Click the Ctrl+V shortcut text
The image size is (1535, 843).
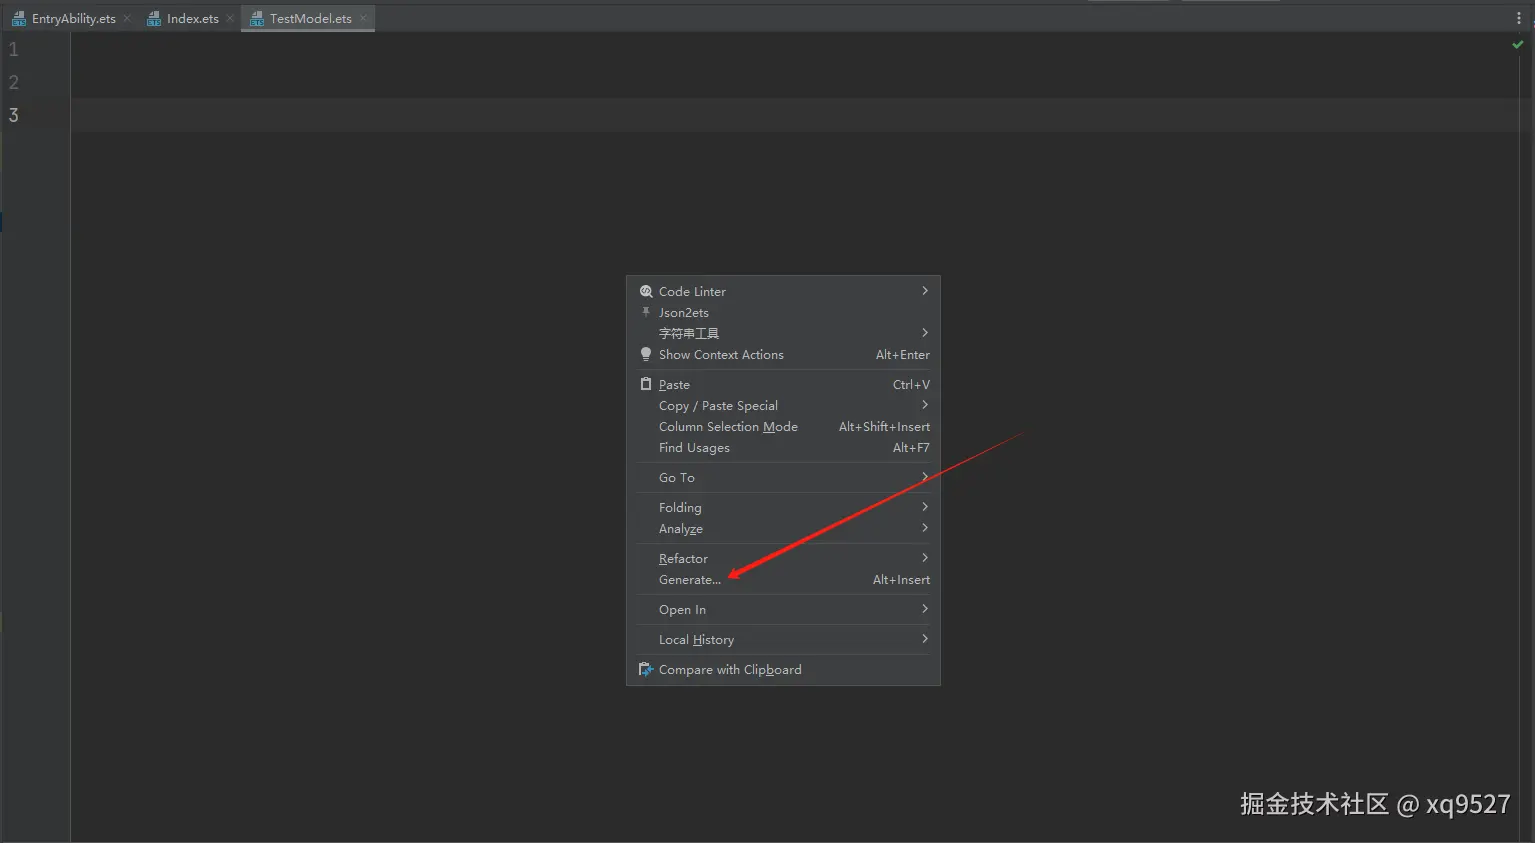tap(911, 384)
